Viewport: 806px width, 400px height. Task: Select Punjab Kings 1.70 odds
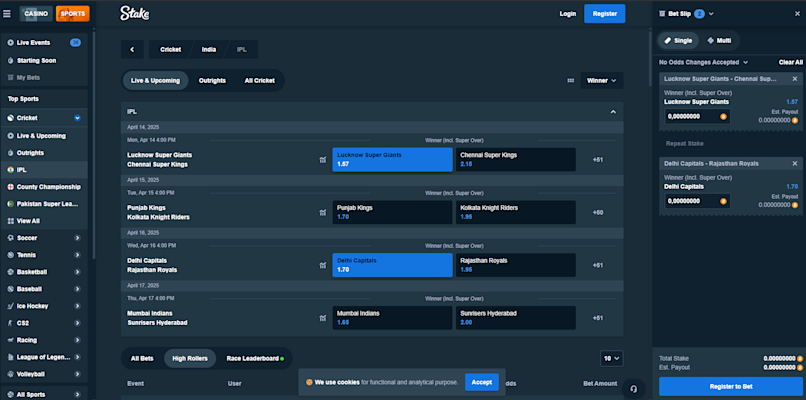point(393,212)
